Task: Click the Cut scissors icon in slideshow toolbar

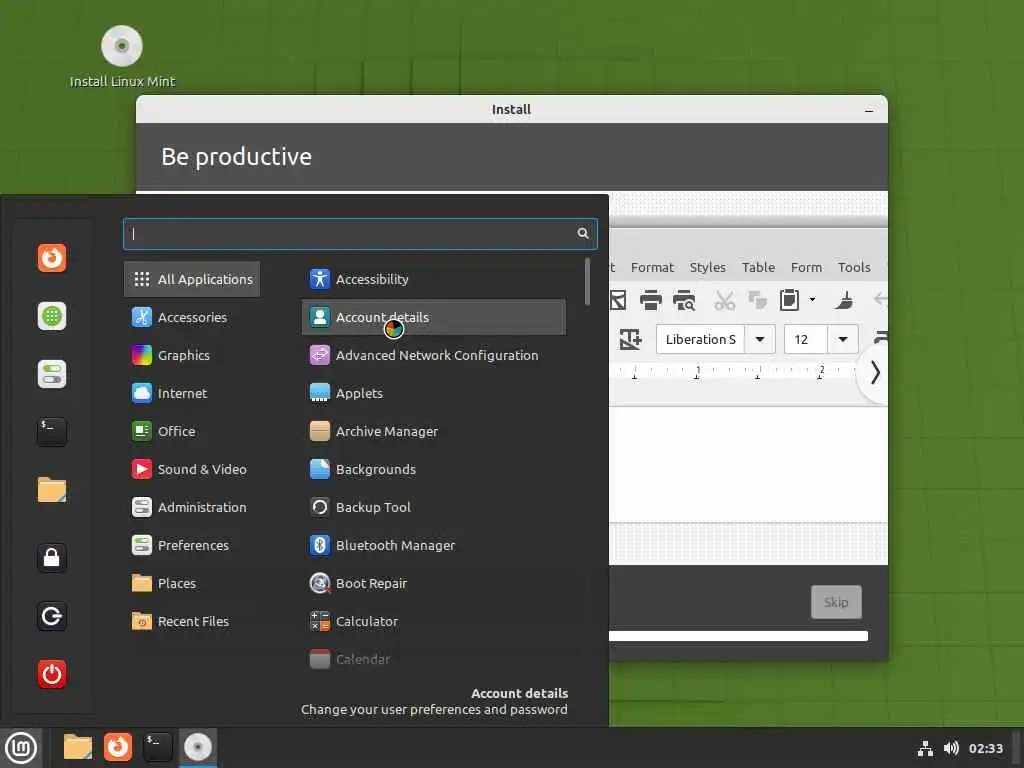Action: coord(724,300)
